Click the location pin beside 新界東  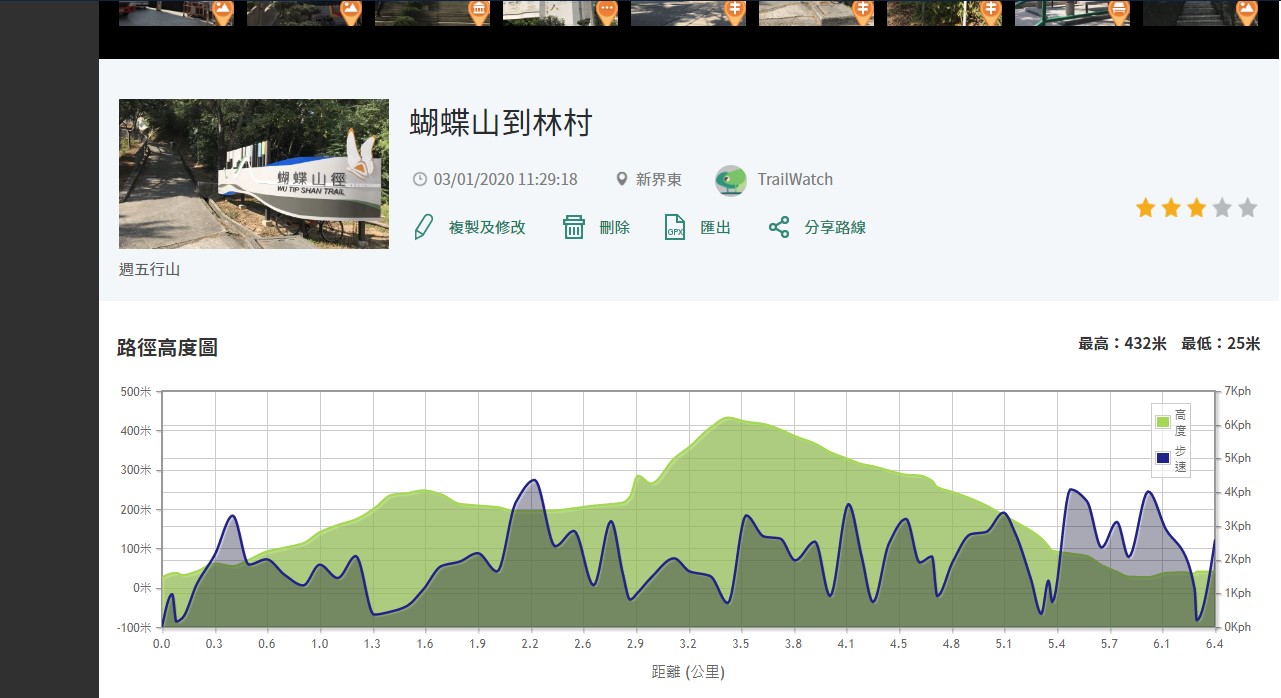point(622,180)
